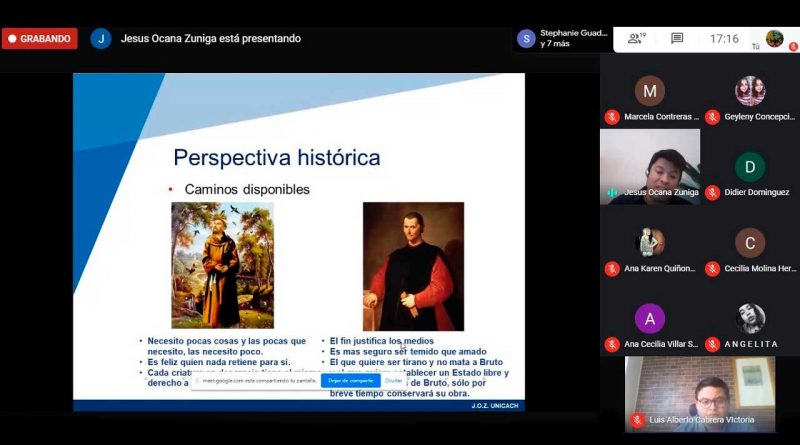
Task: Click muted mic icon of Ana Karen Quiñon...
Action: click(x=612, y=268)
